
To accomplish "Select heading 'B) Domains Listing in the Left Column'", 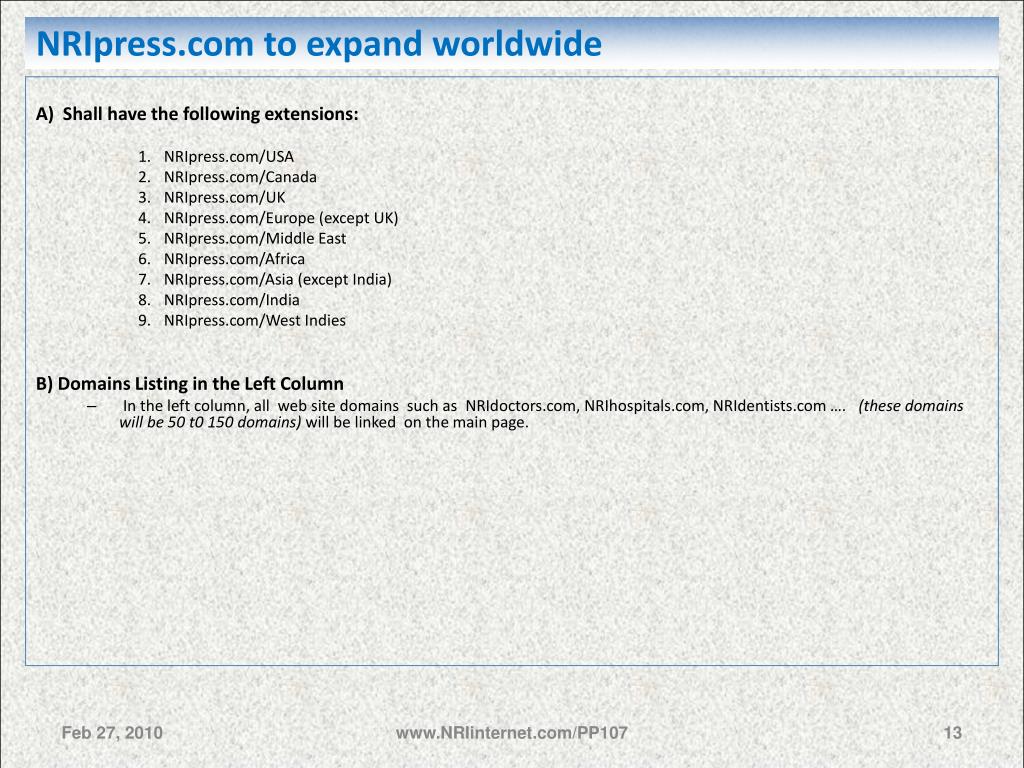I will [189, 383].
